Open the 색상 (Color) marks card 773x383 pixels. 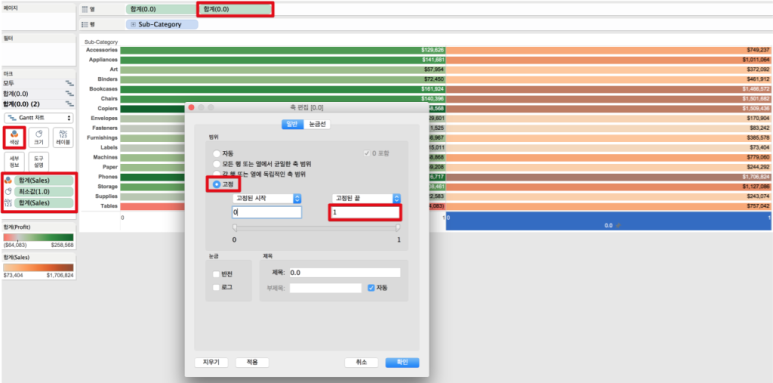pyautogui.click(x=14, y=137)
